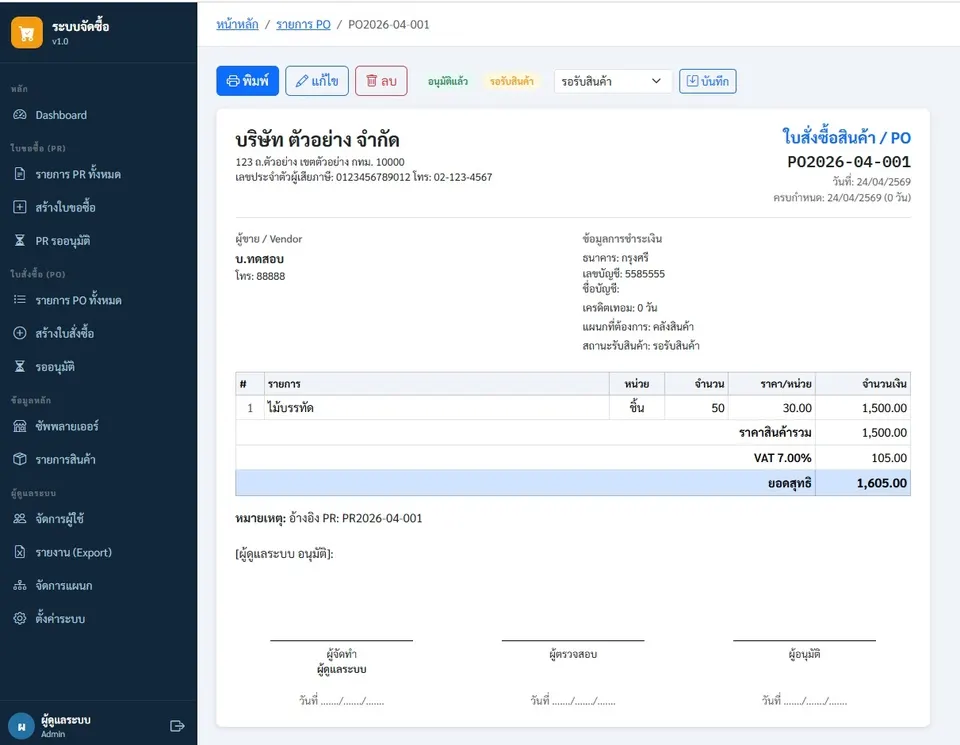Viewport: 960px width, 745px height.
Task: Click the user avatar circle at sidebar bottom
Action: coord(21,727)
